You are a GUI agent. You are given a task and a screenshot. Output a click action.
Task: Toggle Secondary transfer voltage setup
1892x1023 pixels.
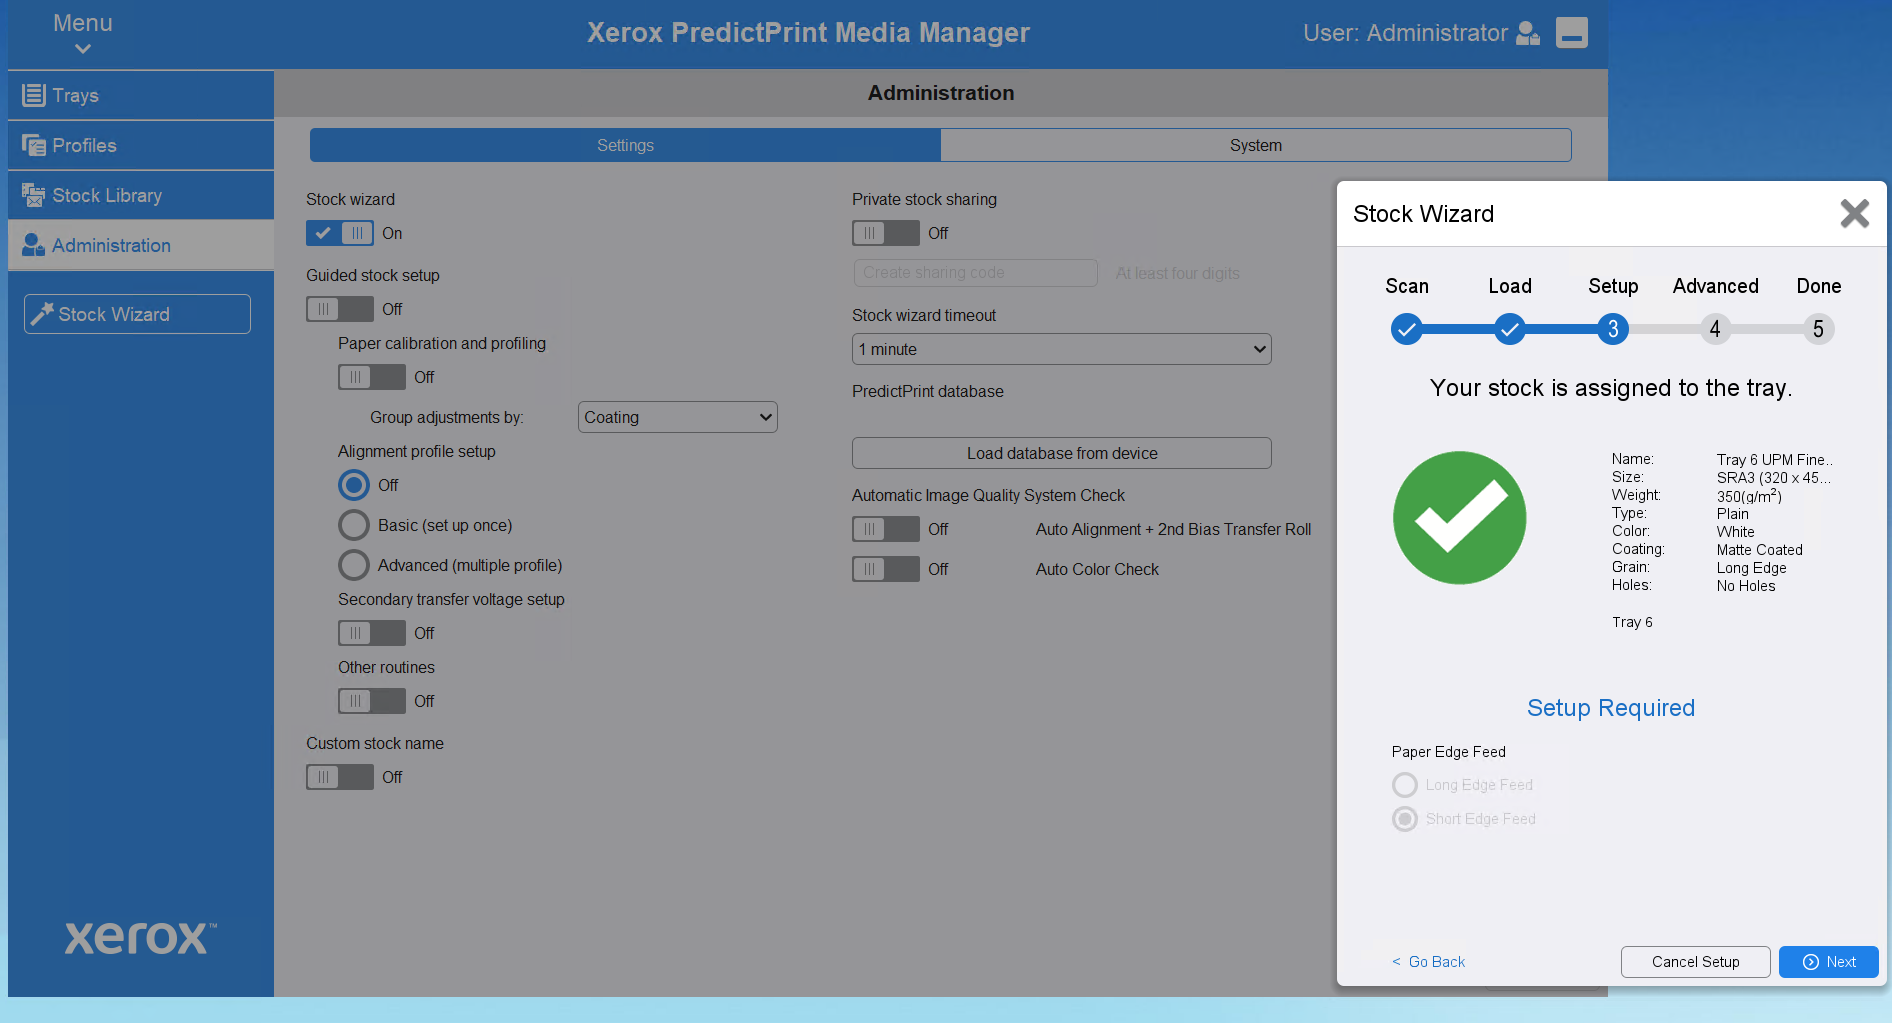[x=372, y=633]
